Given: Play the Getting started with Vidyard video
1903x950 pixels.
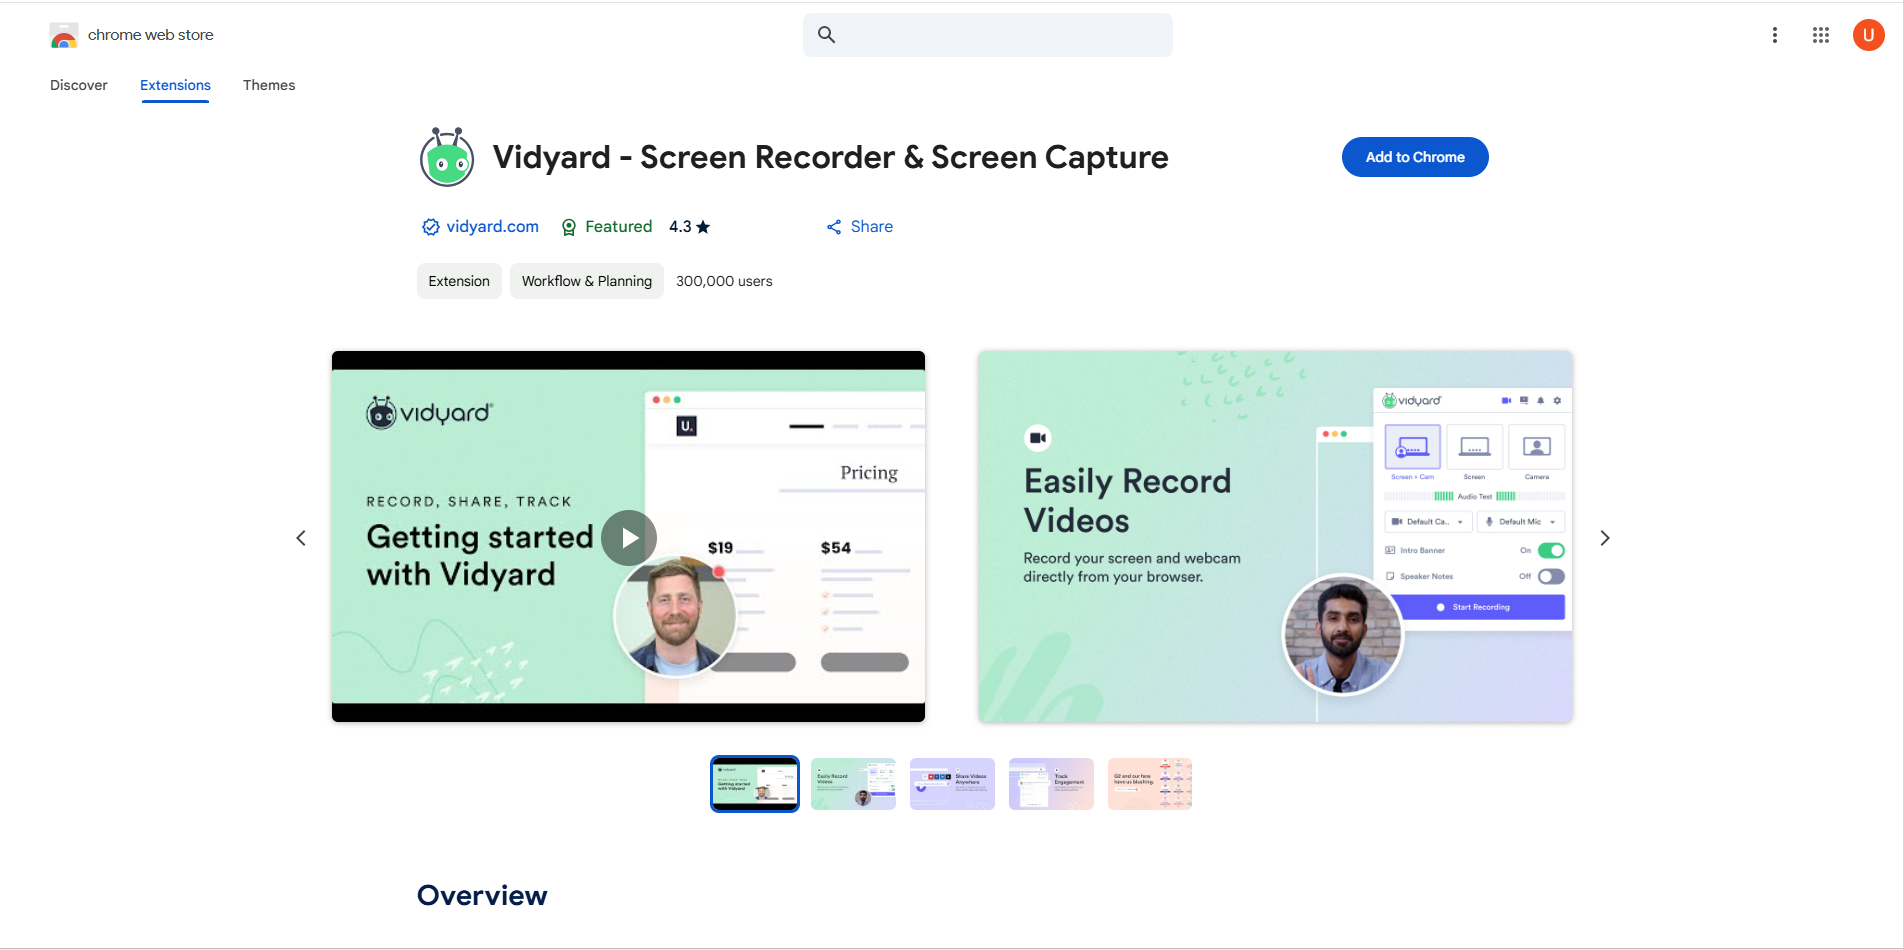Looking at the screenshot, I should pos(628,538).
